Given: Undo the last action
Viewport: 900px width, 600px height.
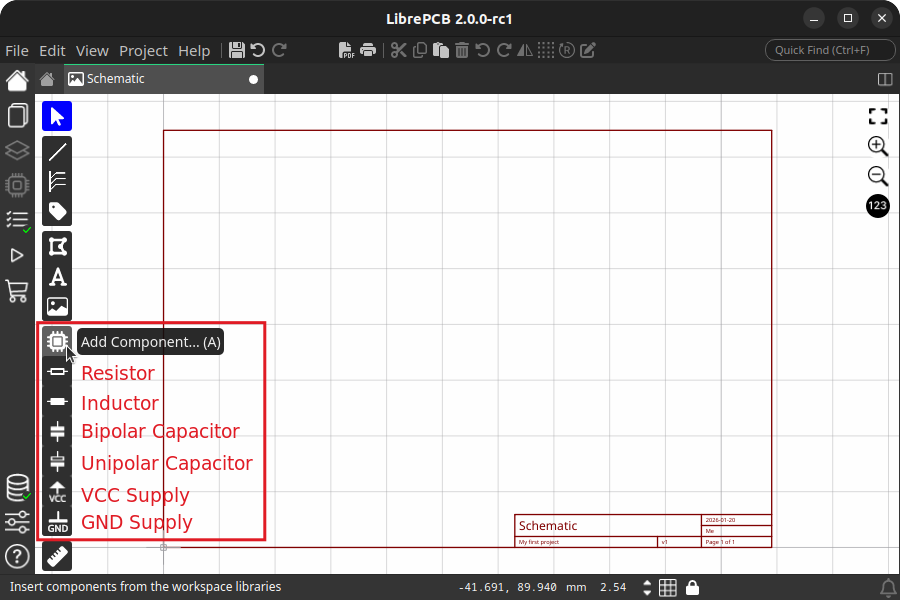Looking at the screenshot, I should pos(258,50).
